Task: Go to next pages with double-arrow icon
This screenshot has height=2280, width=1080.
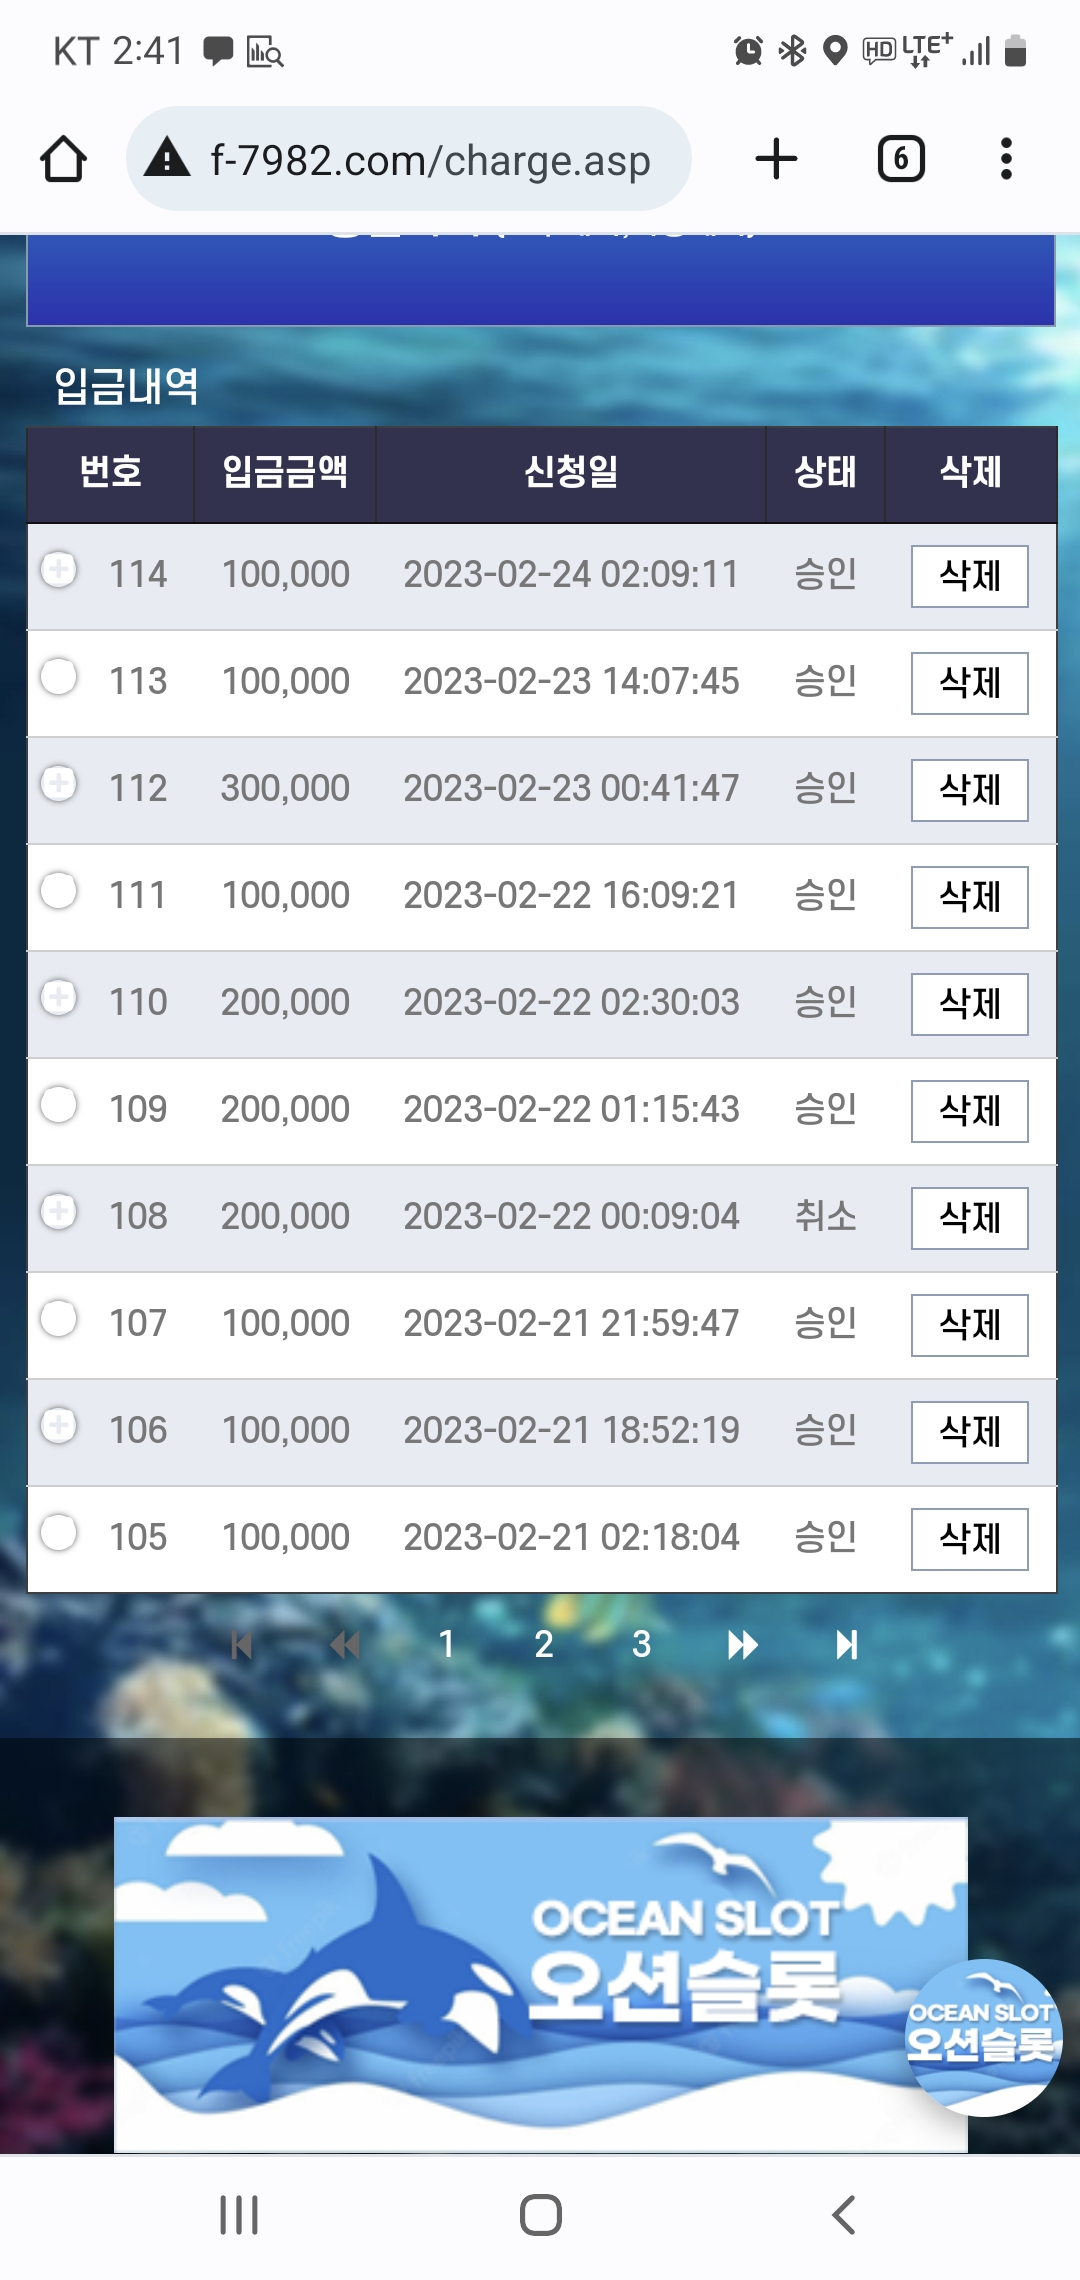Action: (742, 1644)
